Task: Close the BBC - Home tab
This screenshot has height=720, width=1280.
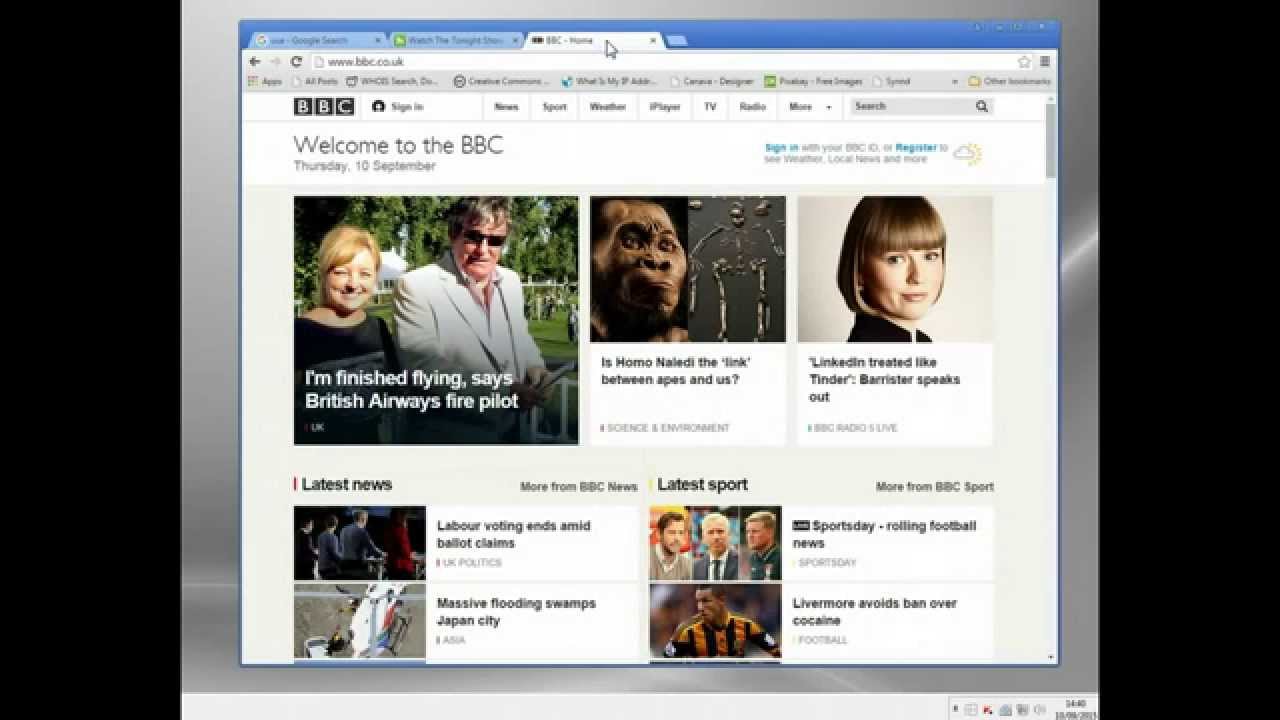Action: pos(653,40)
